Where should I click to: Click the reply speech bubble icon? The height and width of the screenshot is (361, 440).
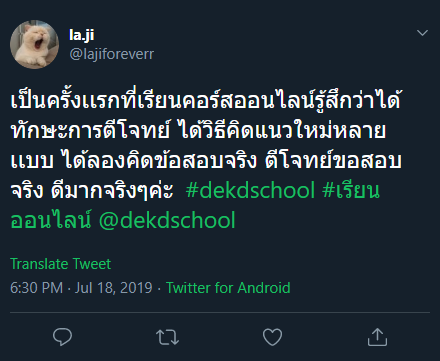tap(62, 337)
